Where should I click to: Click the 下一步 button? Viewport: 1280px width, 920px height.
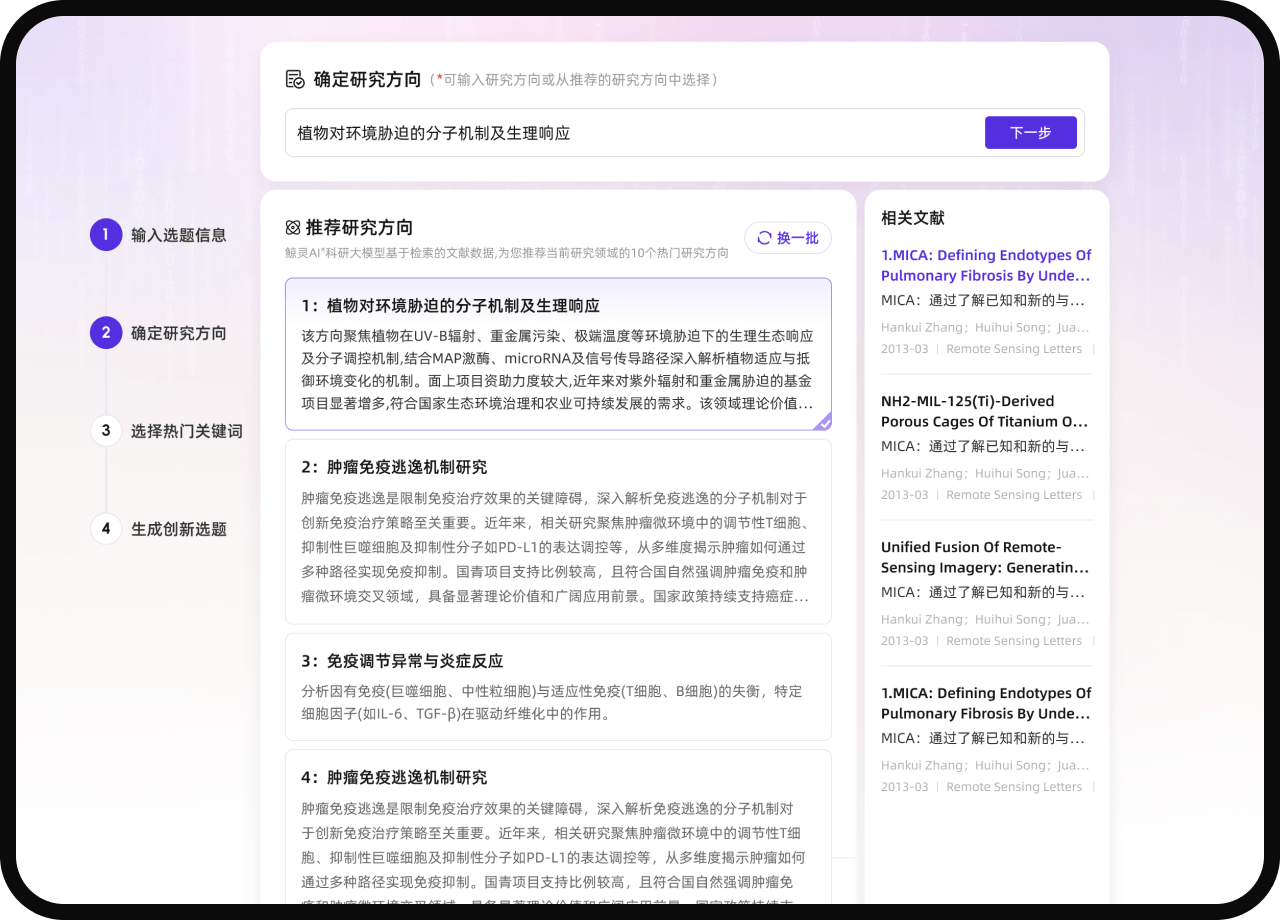coord(1030,132)
